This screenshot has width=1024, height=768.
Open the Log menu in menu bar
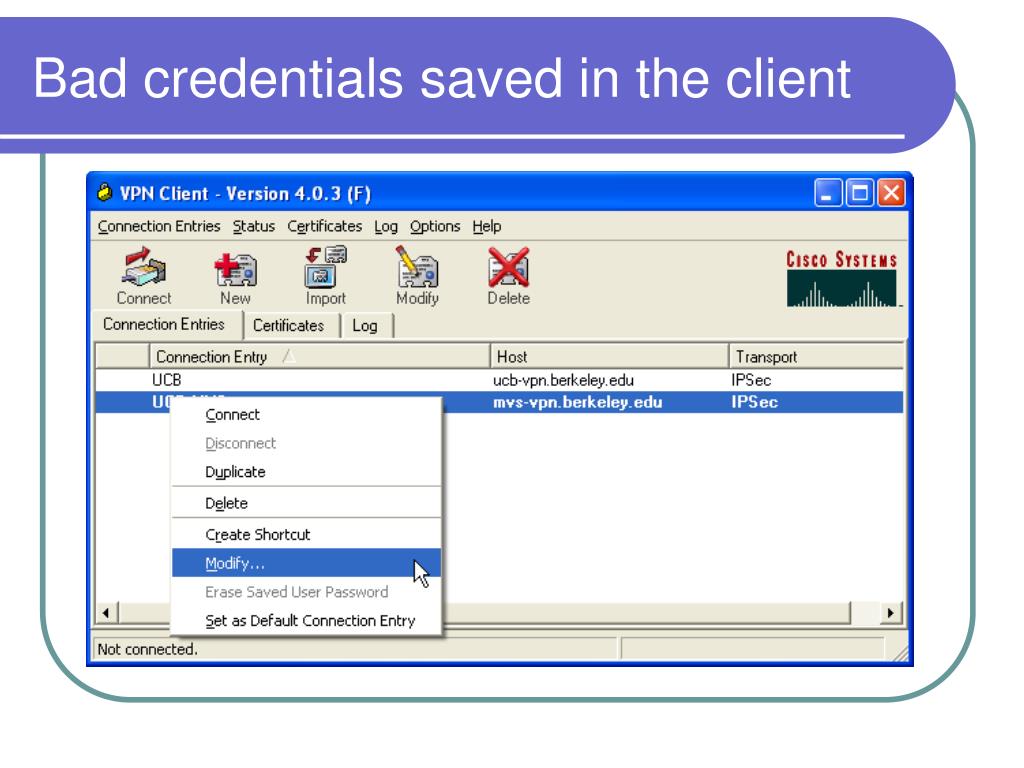[385, 226]
